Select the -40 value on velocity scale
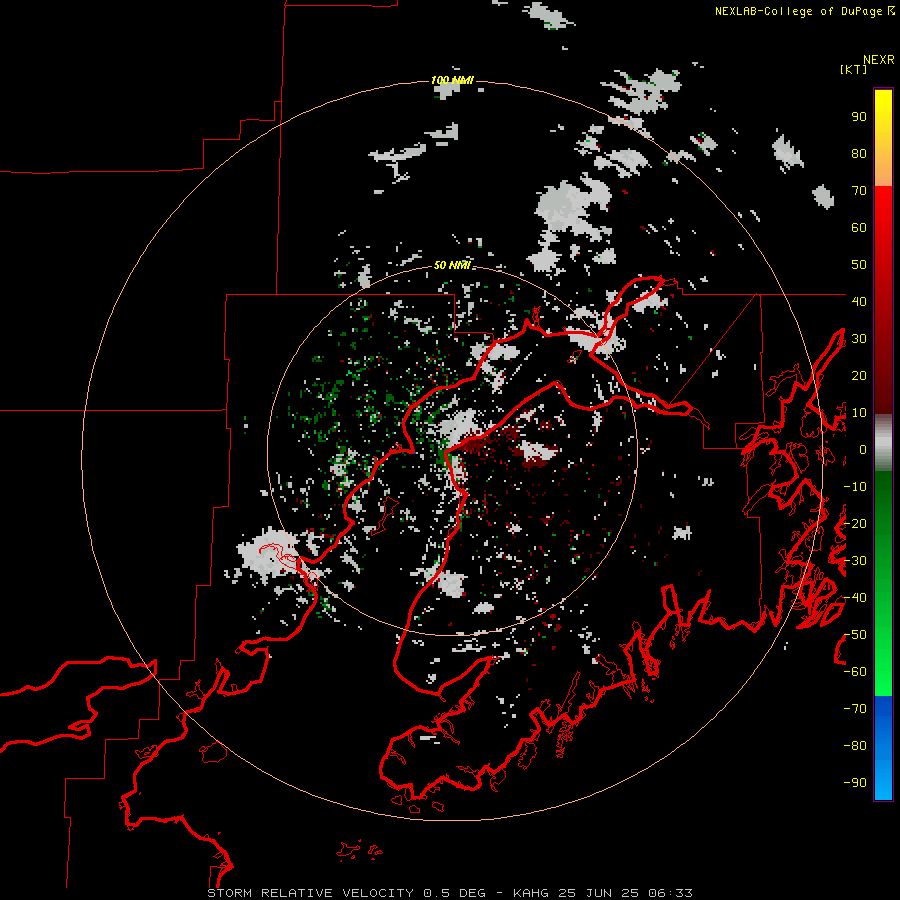 click(x=855, y=598)
